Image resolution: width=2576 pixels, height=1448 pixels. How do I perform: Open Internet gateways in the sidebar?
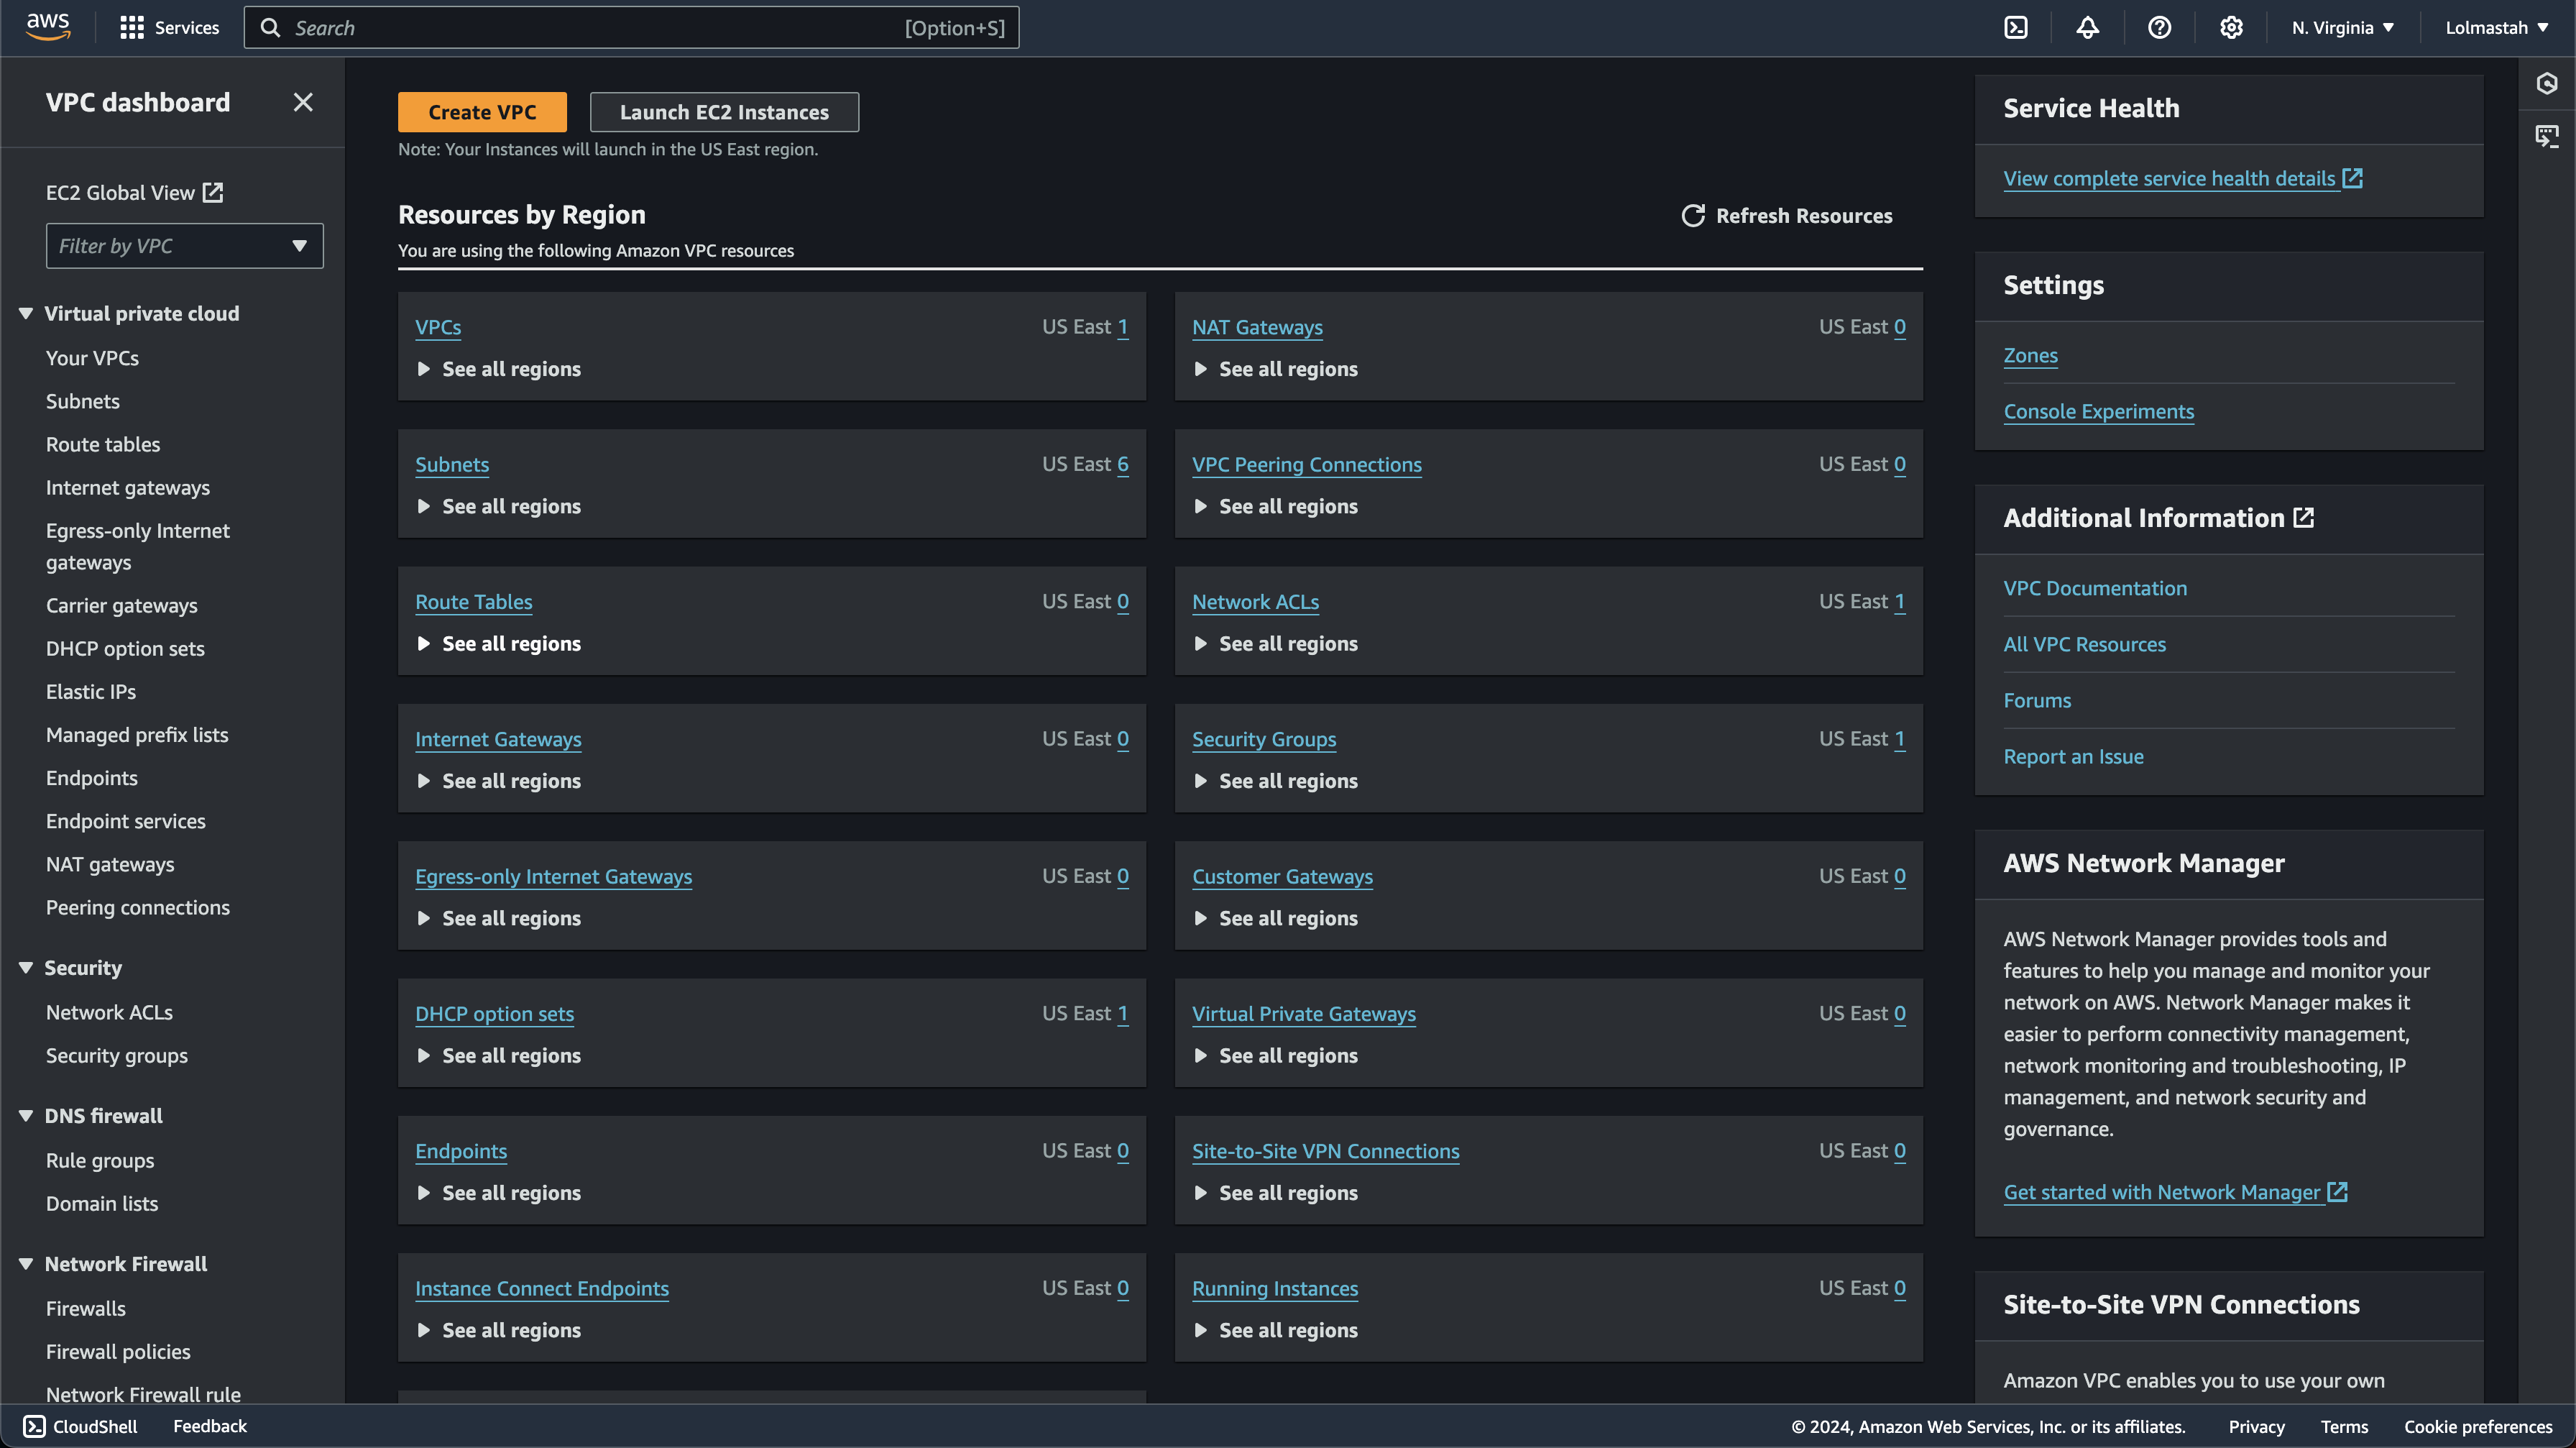tap(128, 487)
